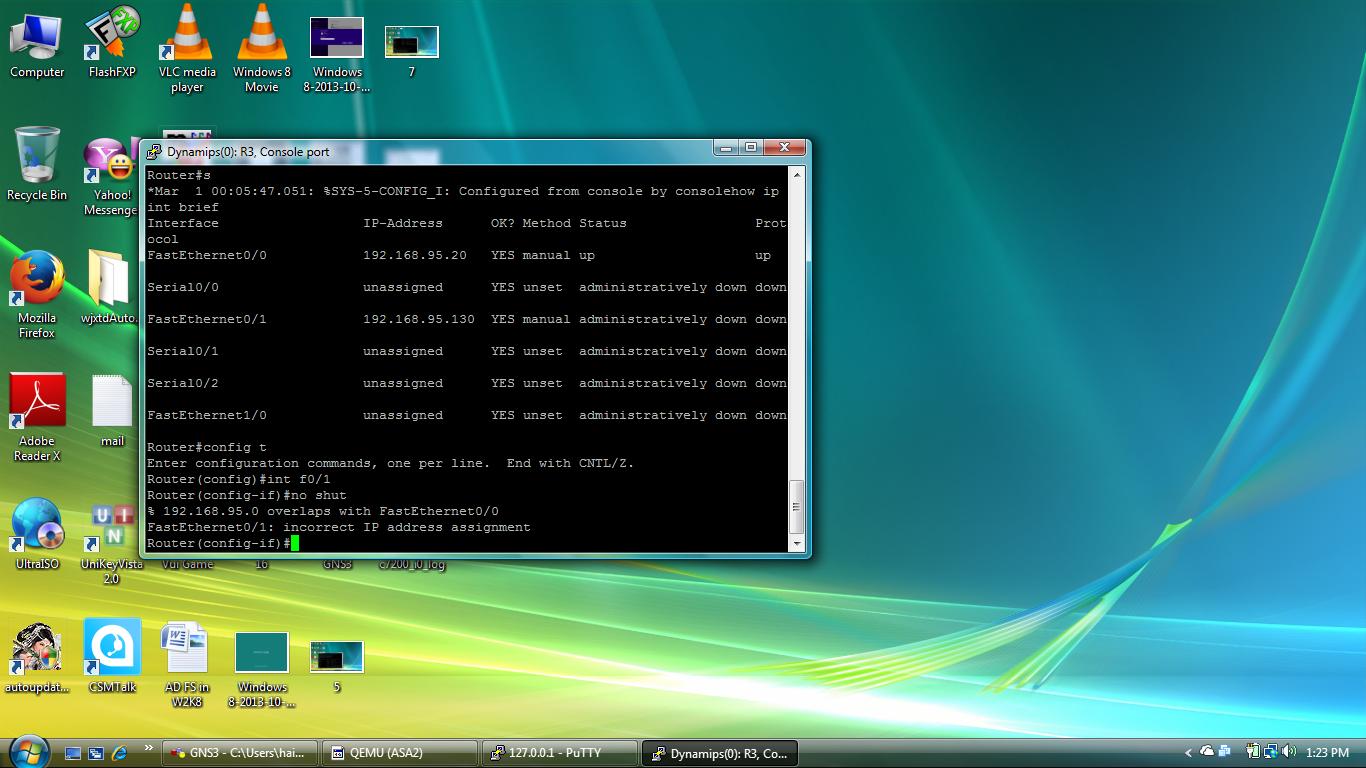Image resolution: width=1366 pixels, height=768 pixels.
Task: Click the Windows Start button
Action: tap(28, 751)
